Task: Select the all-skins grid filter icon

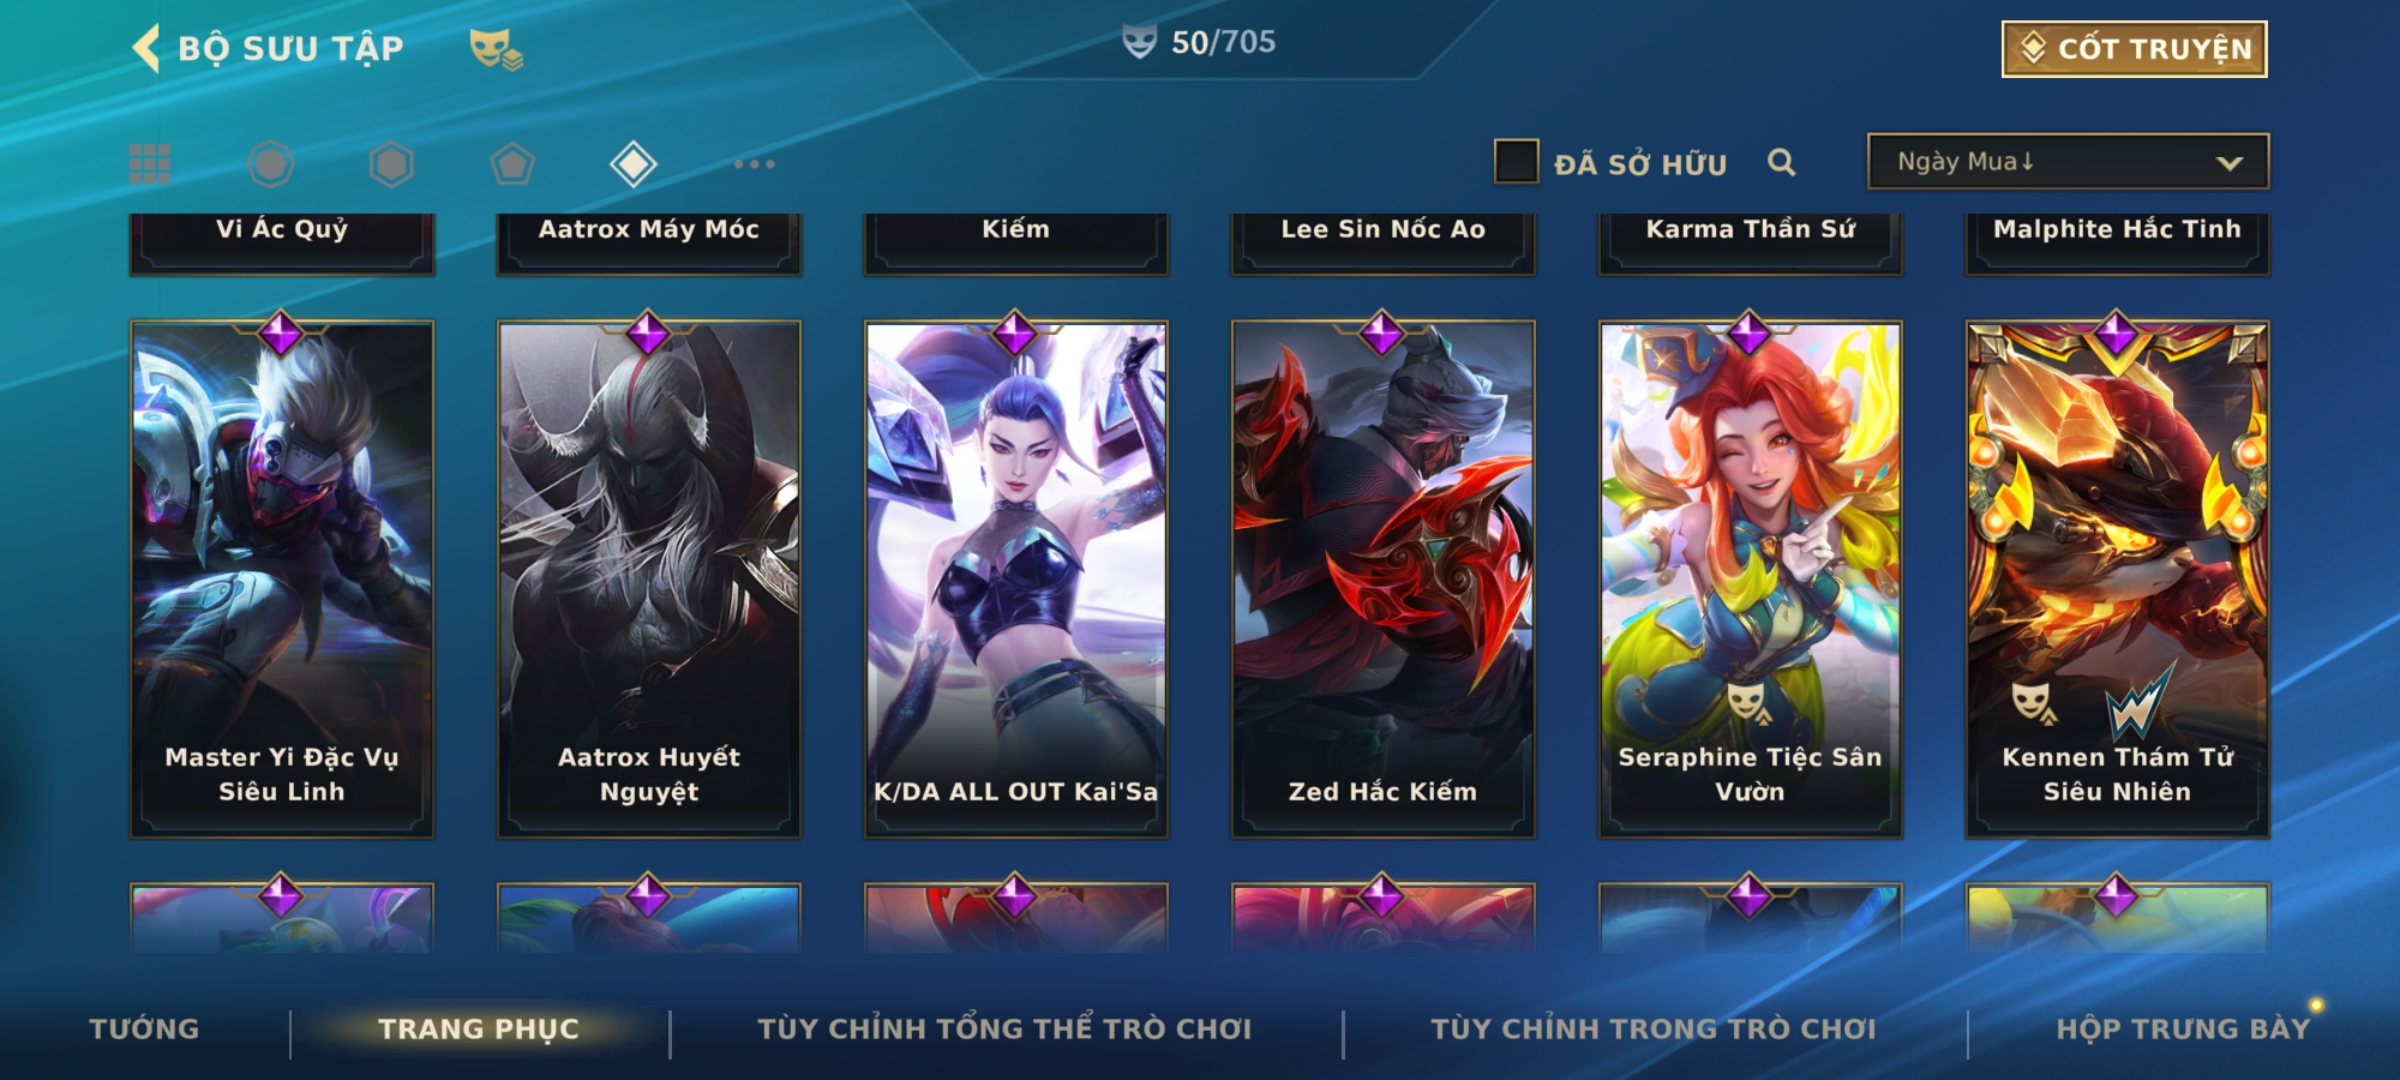Action: click(x=150, y=164)
